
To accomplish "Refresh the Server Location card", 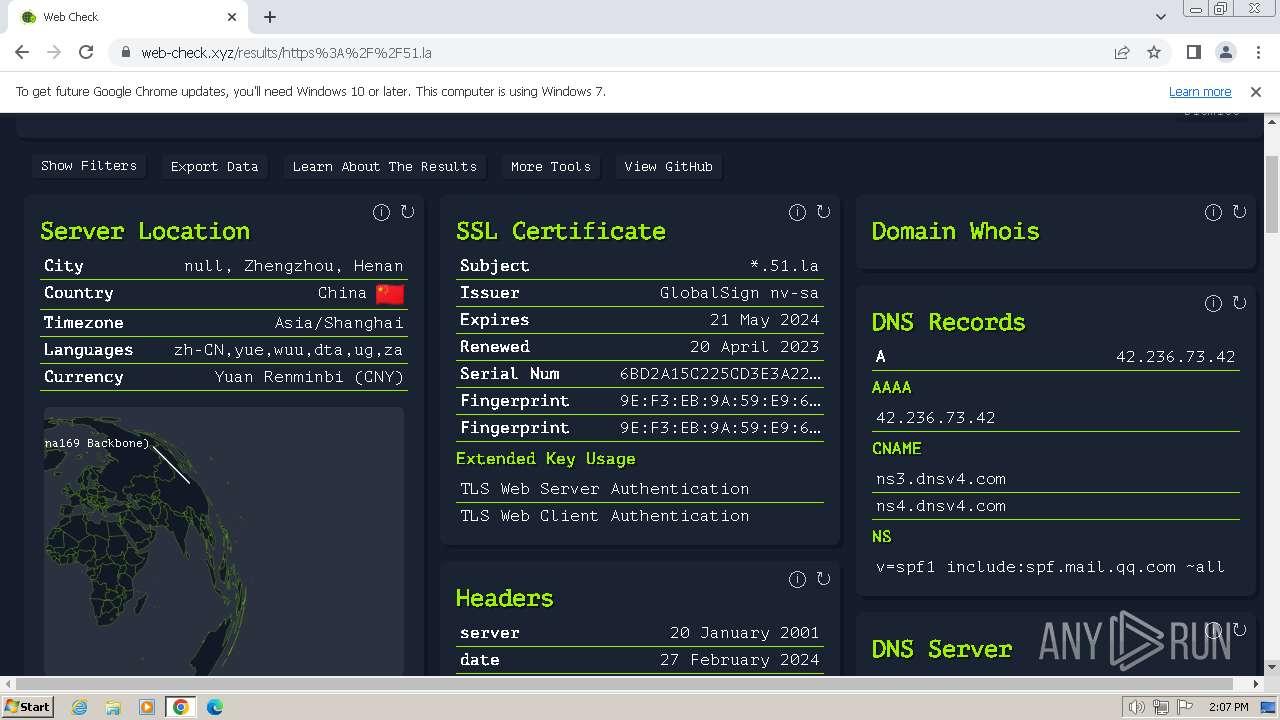I will pyautogui.click(x=407, y=212).
